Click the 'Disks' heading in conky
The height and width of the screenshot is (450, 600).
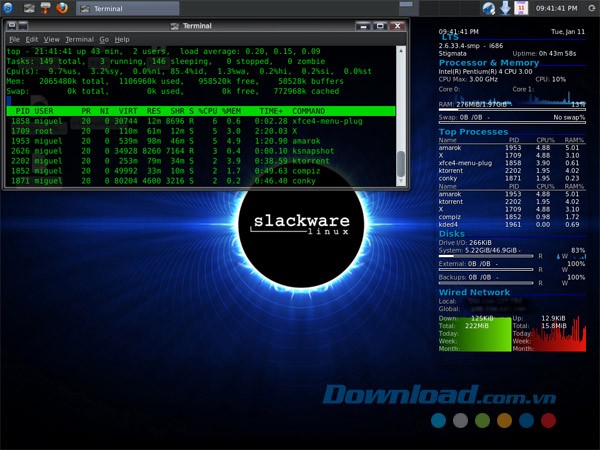point(452,234)
